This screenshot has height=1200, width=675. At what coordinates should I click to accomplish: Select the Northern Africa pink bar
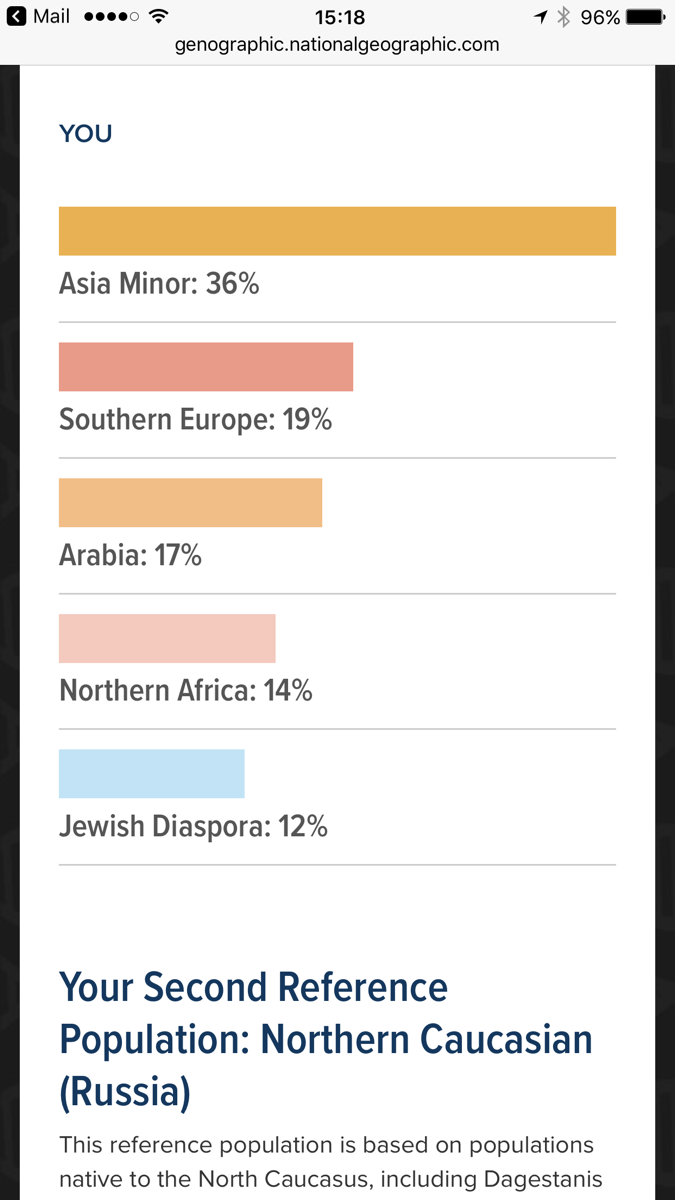167,638
